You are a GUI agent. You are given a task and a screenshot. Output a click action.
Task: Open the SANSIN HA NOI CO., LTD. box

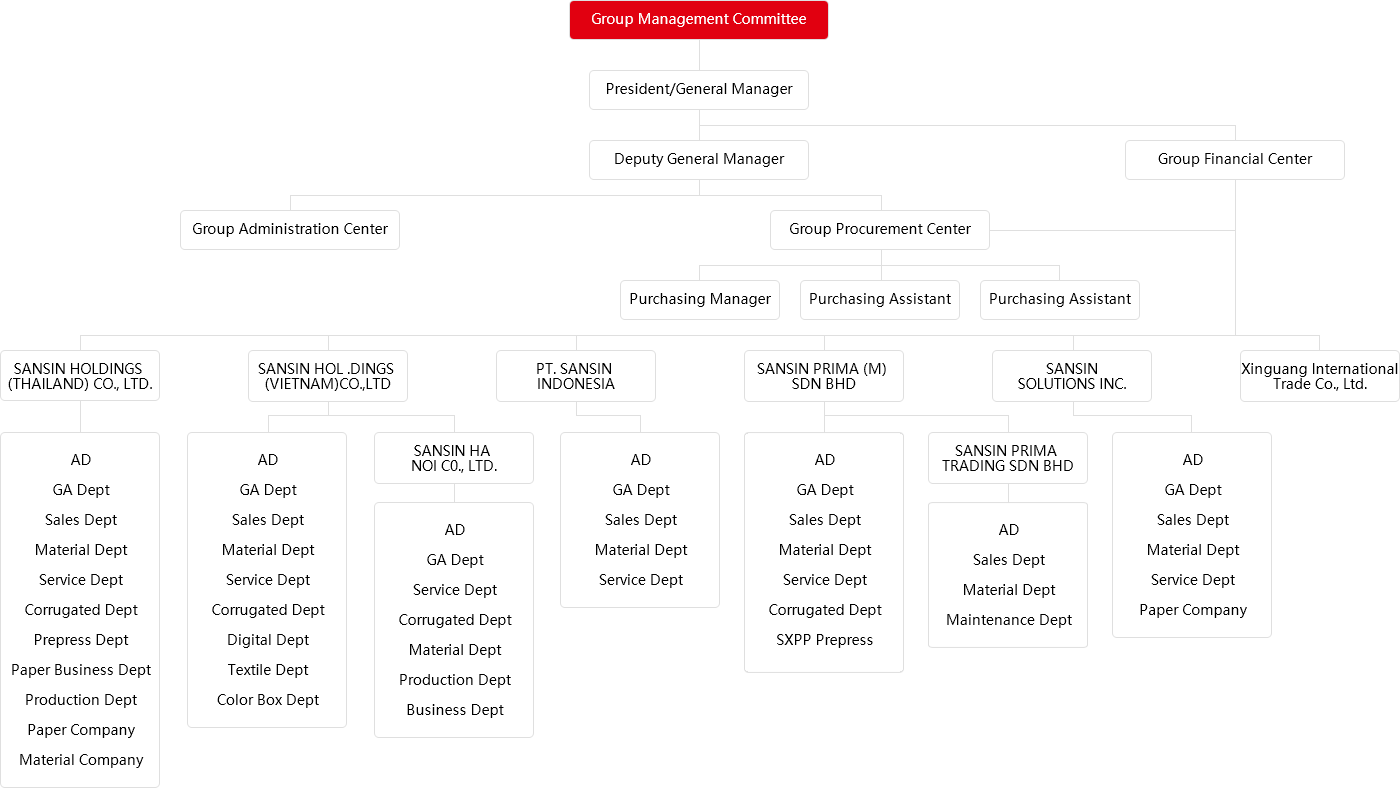454,458
